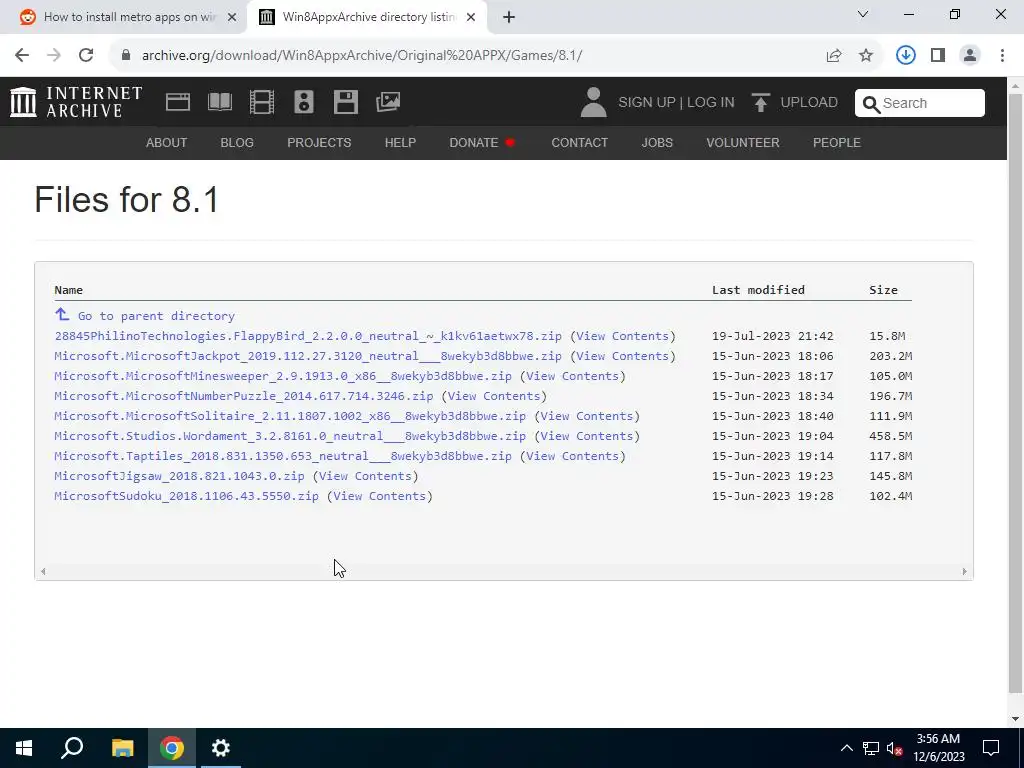Bookmark this page with the star
The image size is (1024, 768).
[x=866, y=56]
